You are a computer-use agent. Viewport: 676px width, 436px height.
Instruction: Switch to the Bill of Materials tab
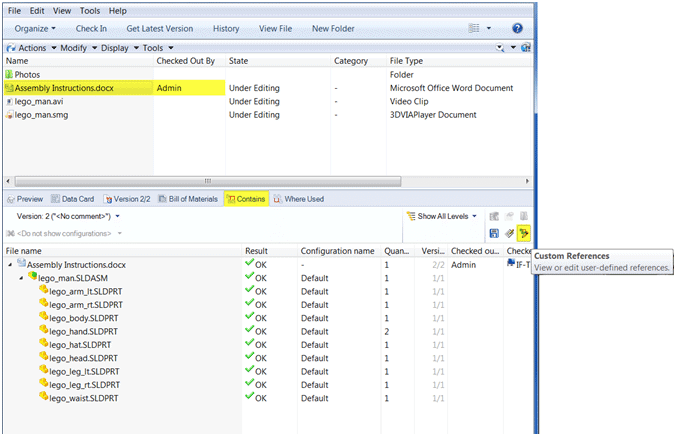[189, 199]
